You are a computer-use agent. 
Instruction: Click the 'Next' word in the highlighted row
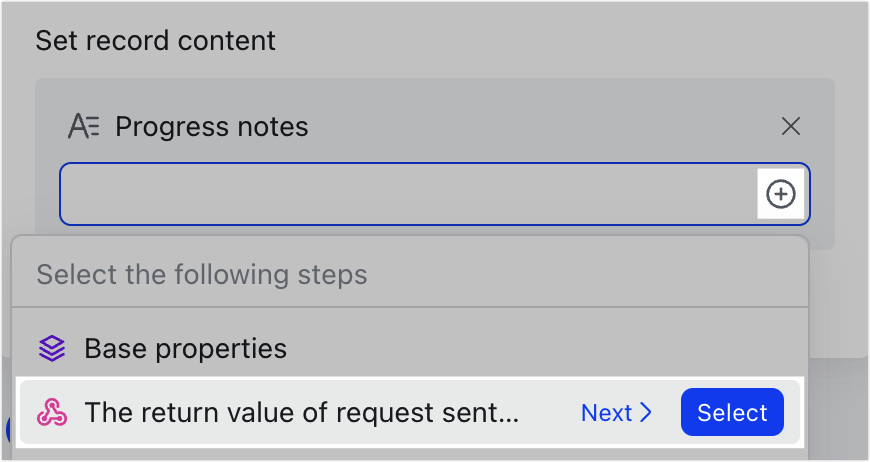pyautogui.click(x=606, y=413)
